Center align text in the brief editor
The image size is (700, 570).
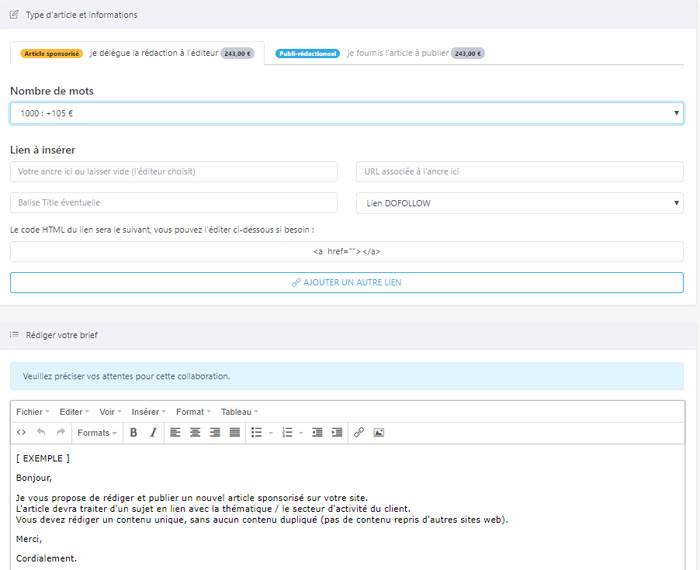195,432
